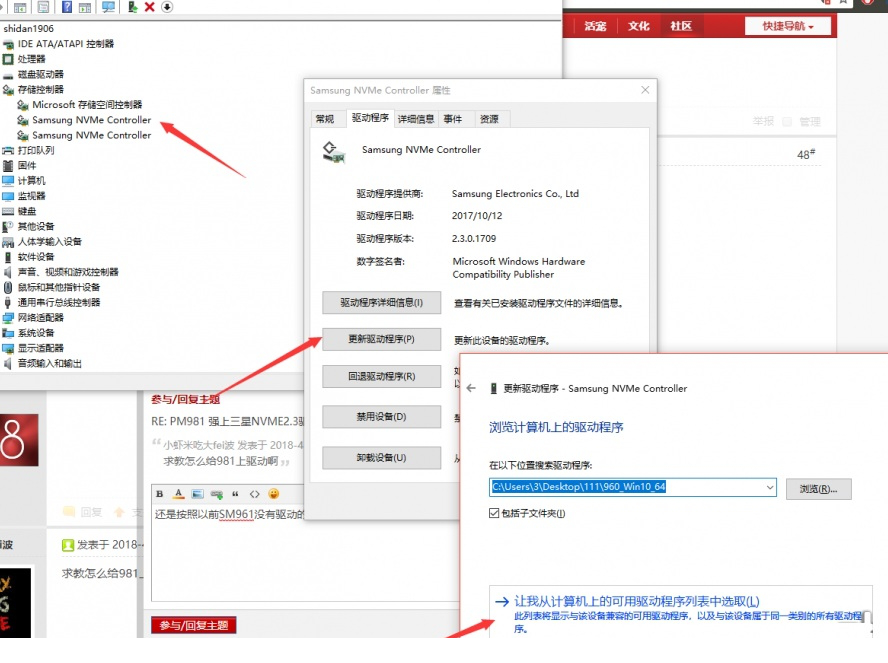Screen dimensions: 888x663
Task: Click the insert image icon in reply editor
Action: tap(197, 494)
